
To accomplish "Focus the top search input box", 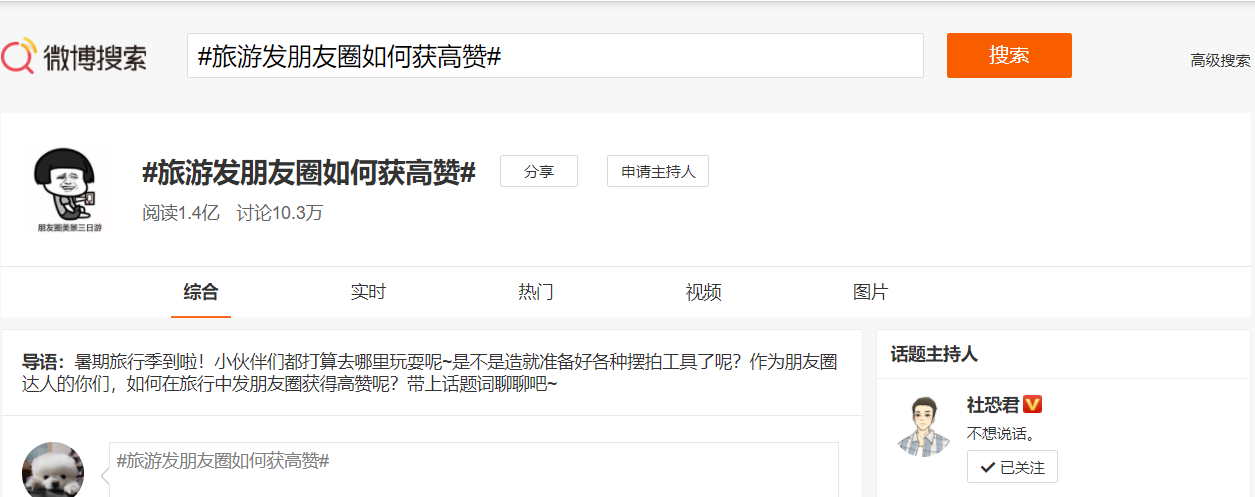I will [555, 56].
